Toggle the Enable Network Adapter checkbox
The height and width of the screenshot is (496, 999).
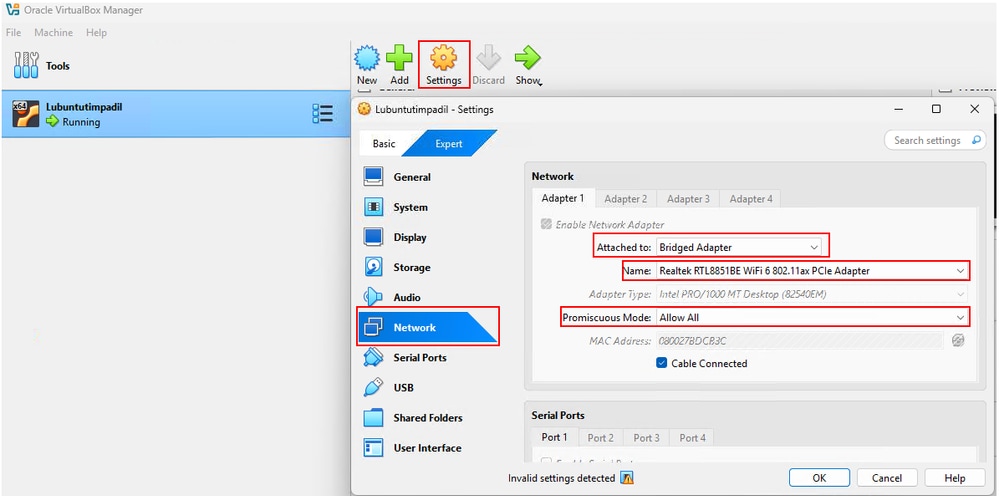tap(546, 224)
